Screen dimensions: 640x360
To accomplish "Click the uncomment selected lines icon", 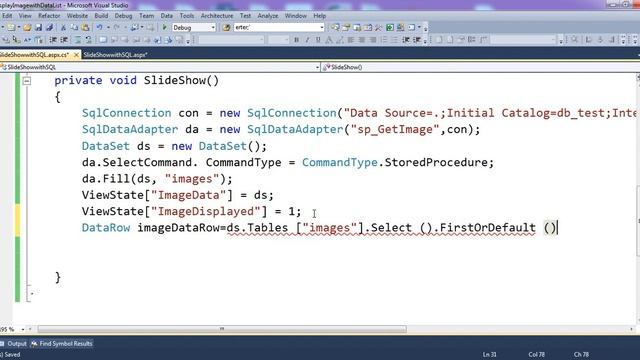I will 88,40.
